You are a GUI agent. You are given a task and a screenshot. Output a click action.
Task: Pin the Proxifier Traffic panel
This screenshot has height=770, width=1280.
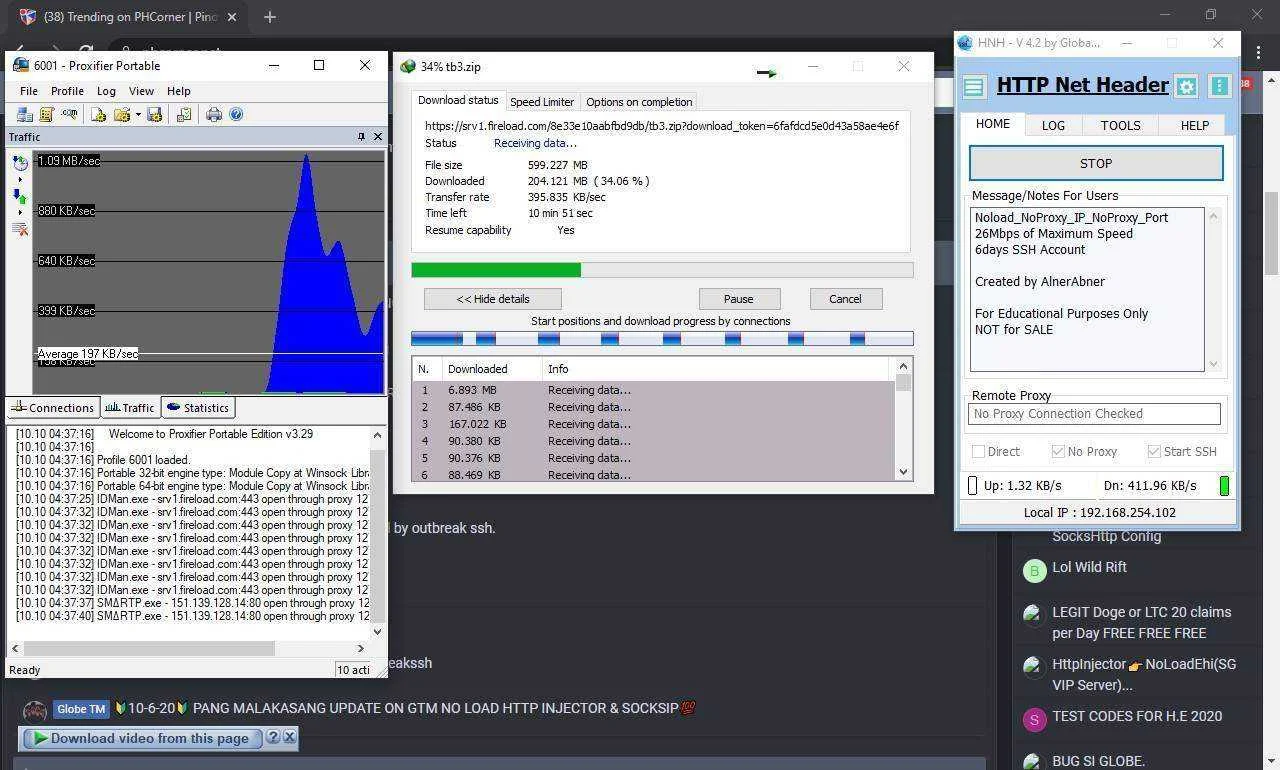tap(361, 137)
